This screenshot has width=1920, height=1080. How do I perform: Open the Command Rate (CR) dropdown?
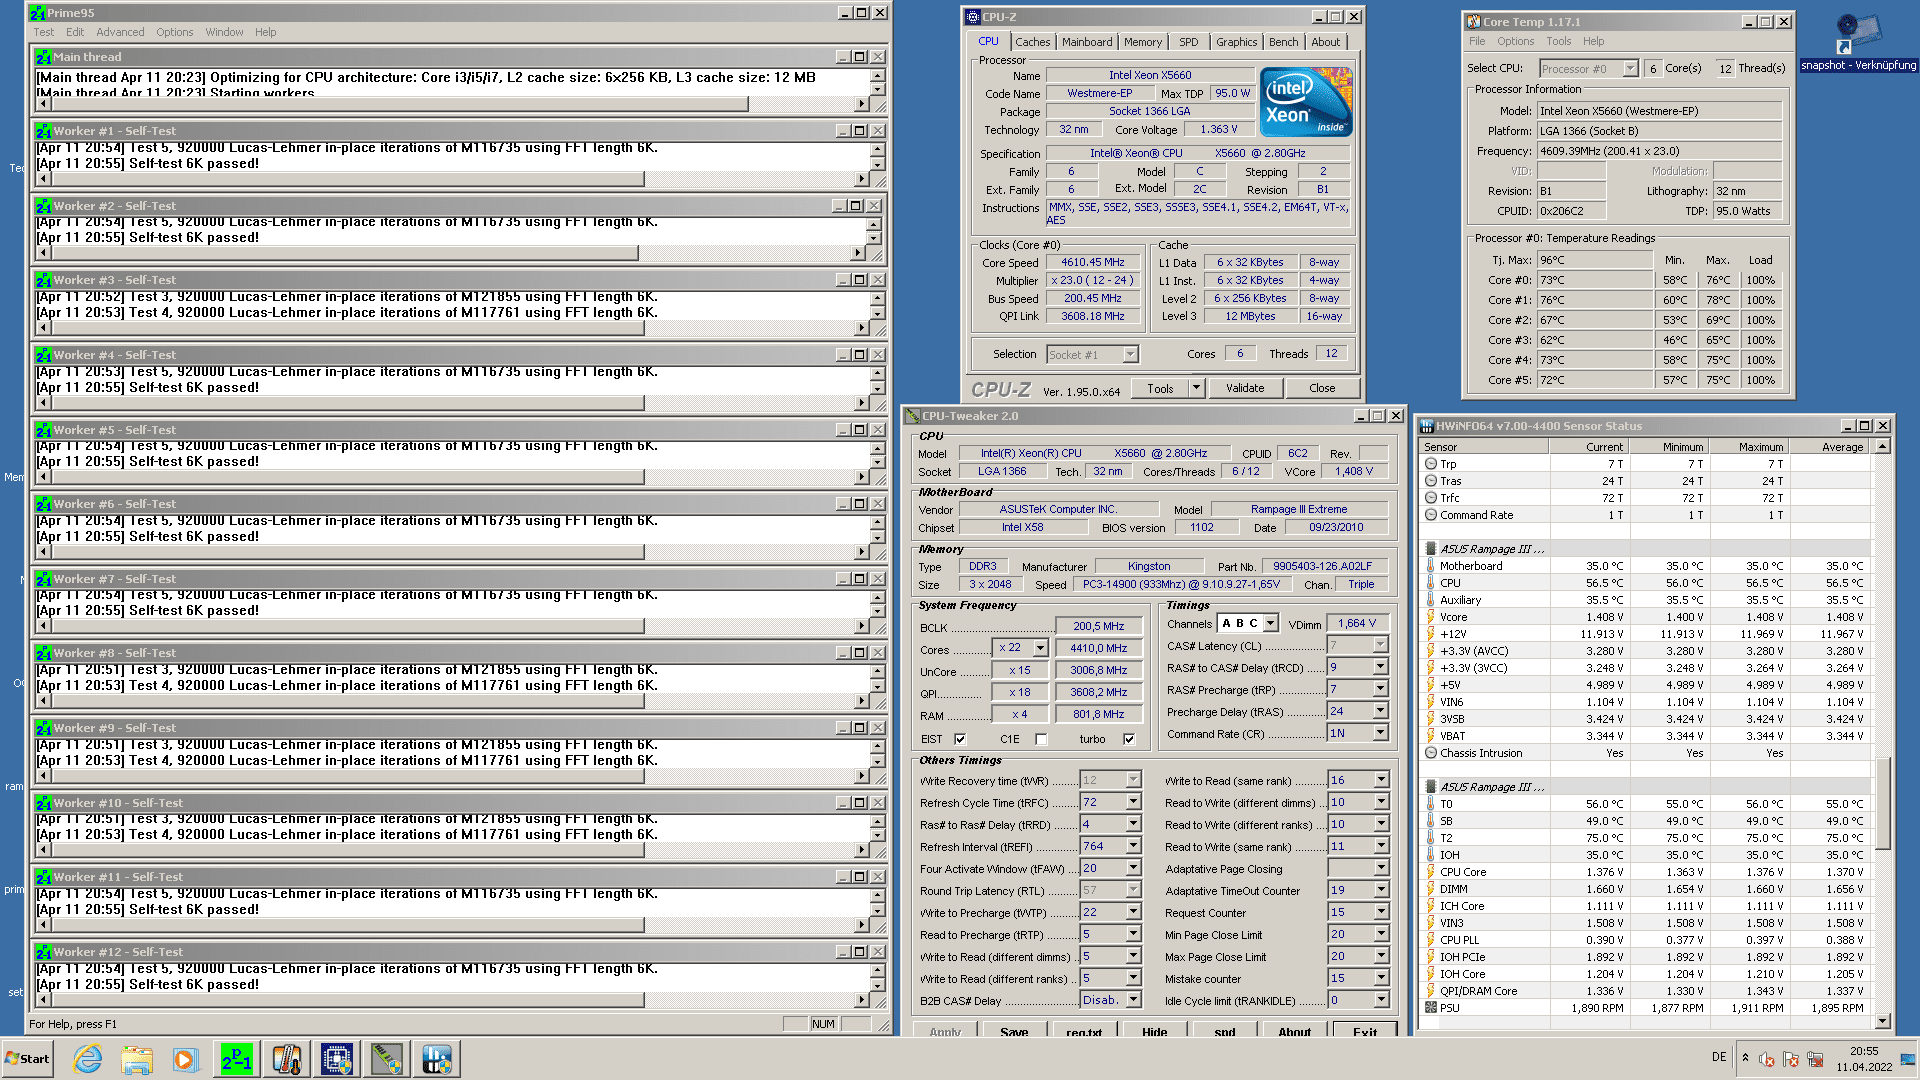pyautogui.click(x=1380, y=733)
